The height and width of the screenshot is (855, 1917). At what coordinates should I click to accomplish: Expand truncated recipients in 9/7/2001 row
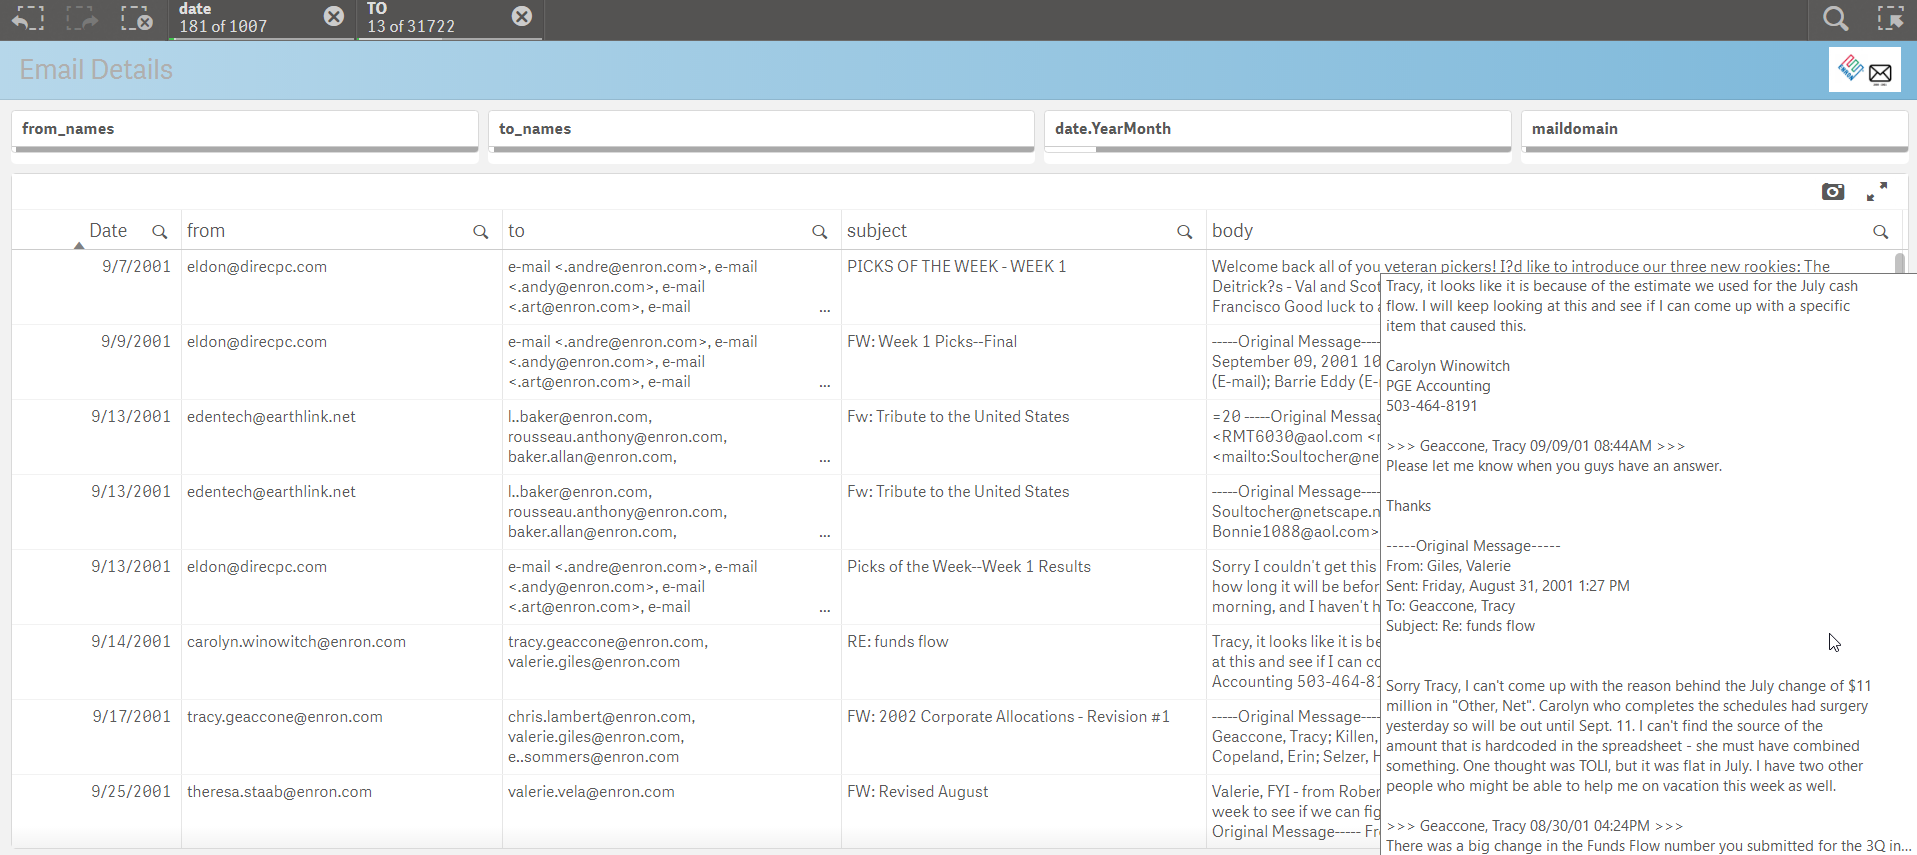click(825, 310)
